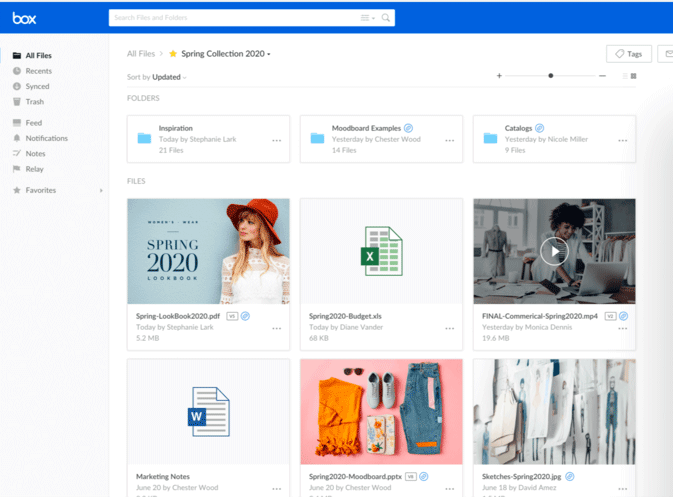Switch to grid view
This screenshot has height=497, width=673.
click(634, 76)
